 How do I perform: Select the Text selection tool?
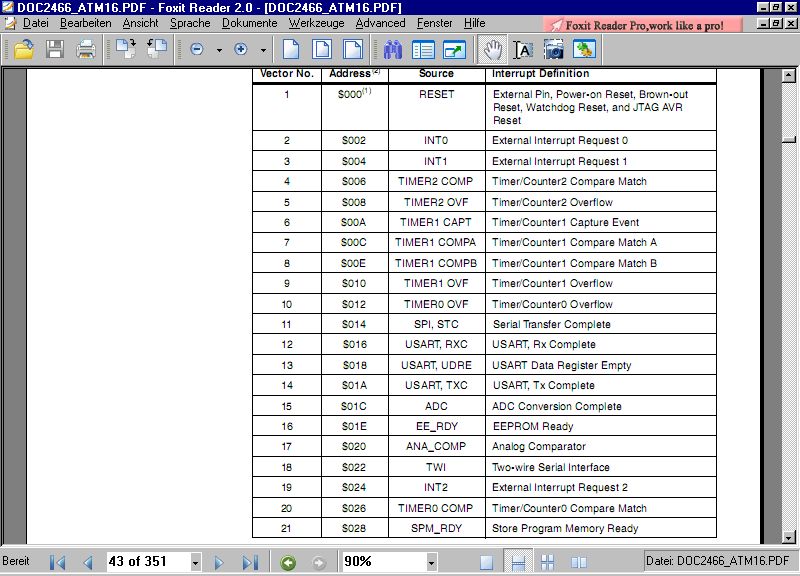tap(523, 49)
